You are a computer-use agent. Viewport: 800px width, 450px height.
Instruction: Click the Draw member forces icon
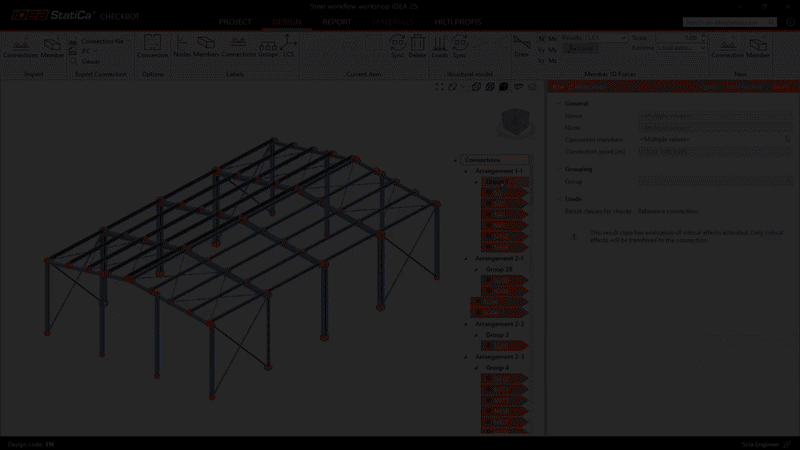pyautogui.click(x=521, y=47)
